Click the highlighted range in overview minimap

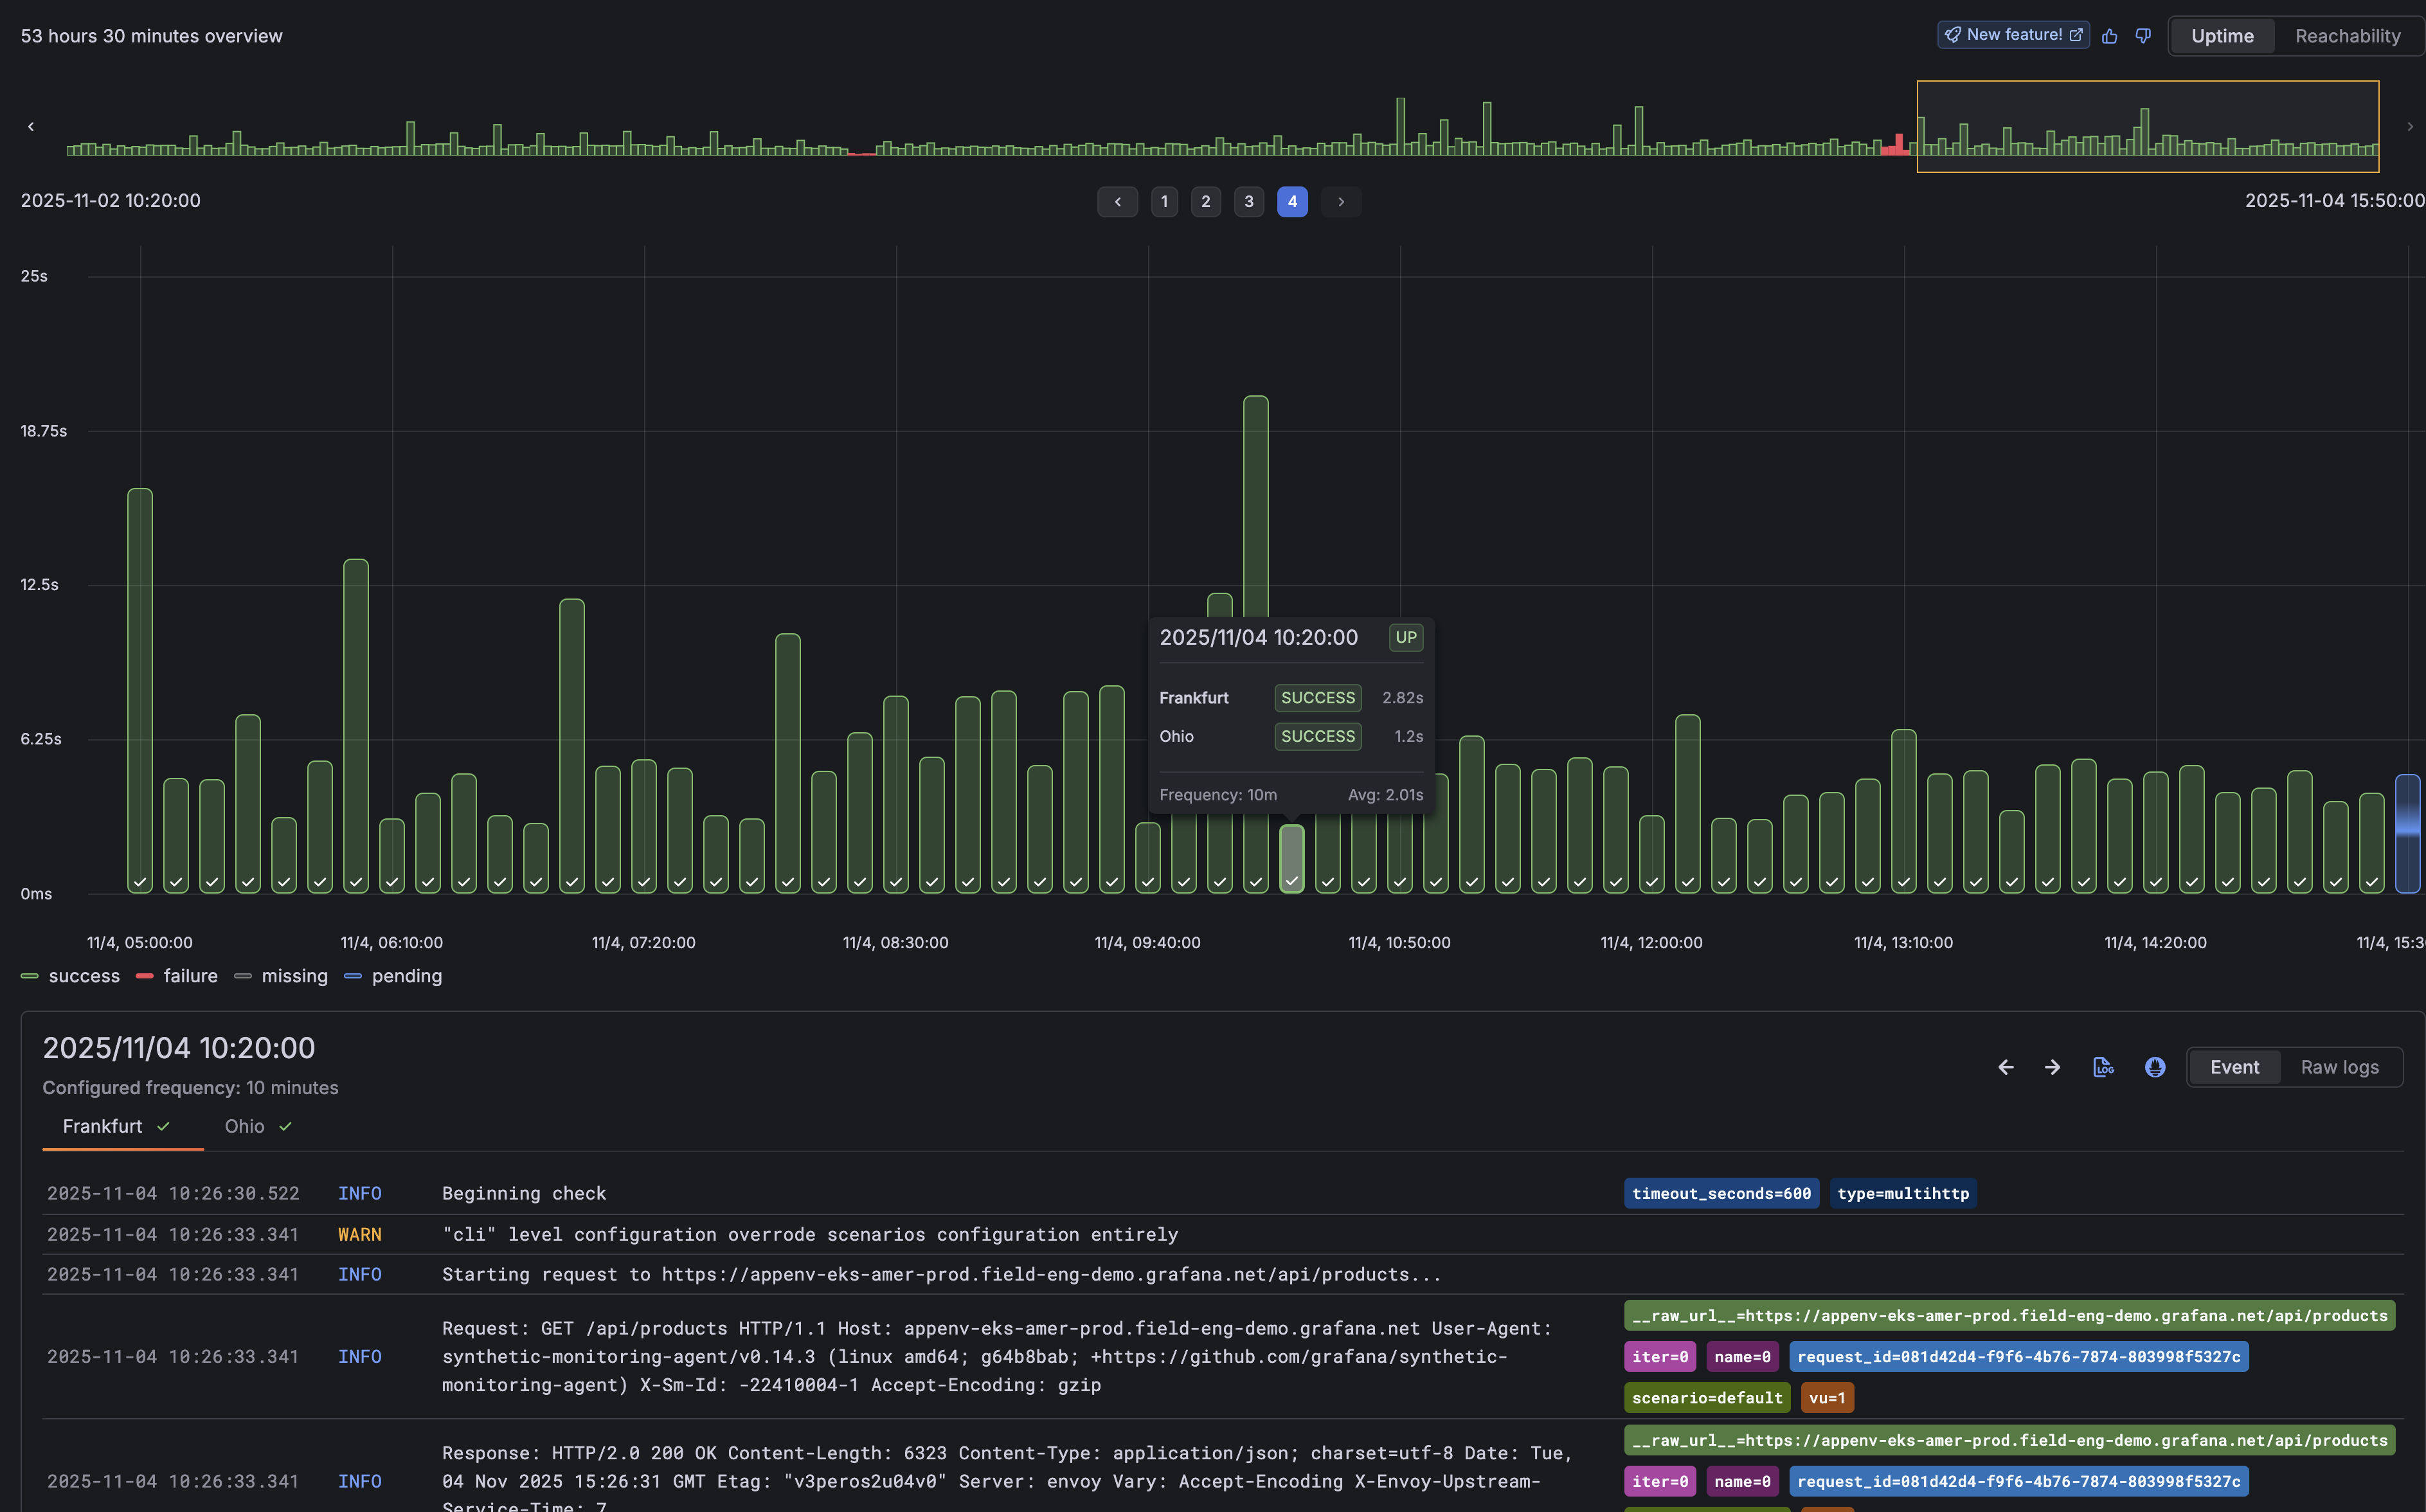[2147, 126]
